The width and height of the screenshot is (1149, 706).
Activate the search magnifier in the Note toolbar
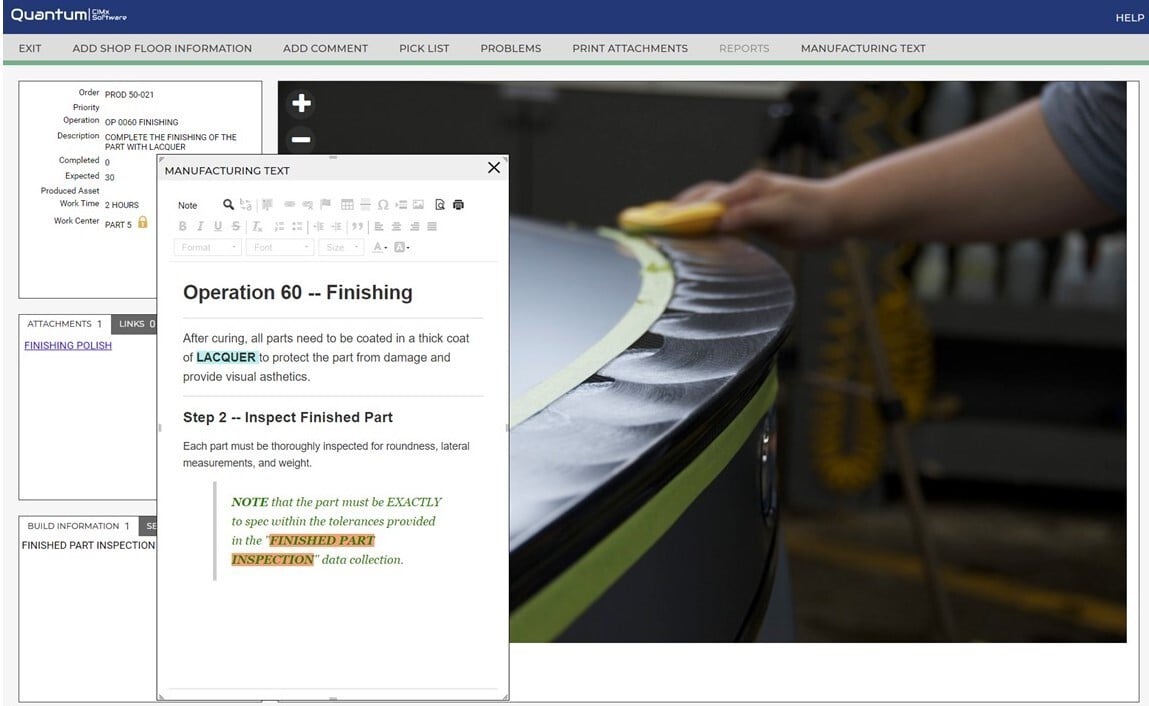point(228,204)
